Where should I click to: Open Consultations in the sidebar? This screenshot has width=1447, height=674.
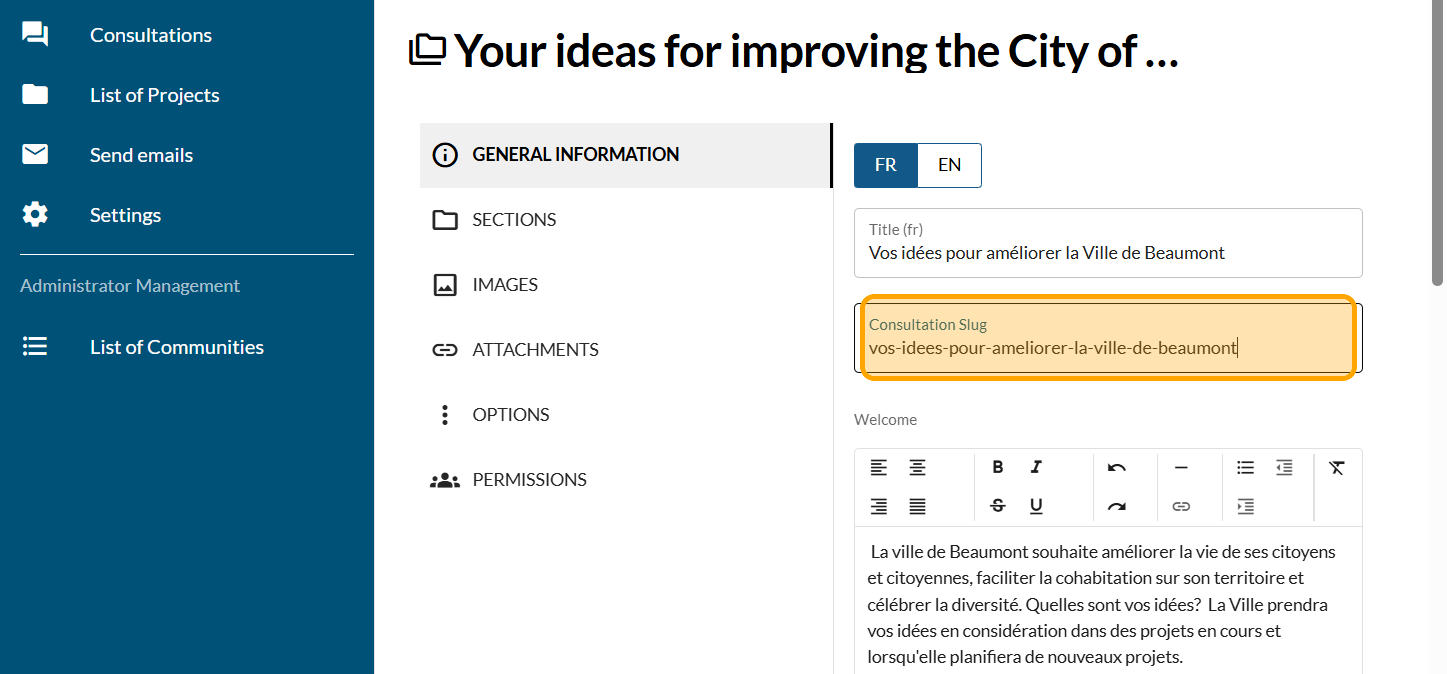click(x=150, y=35)
